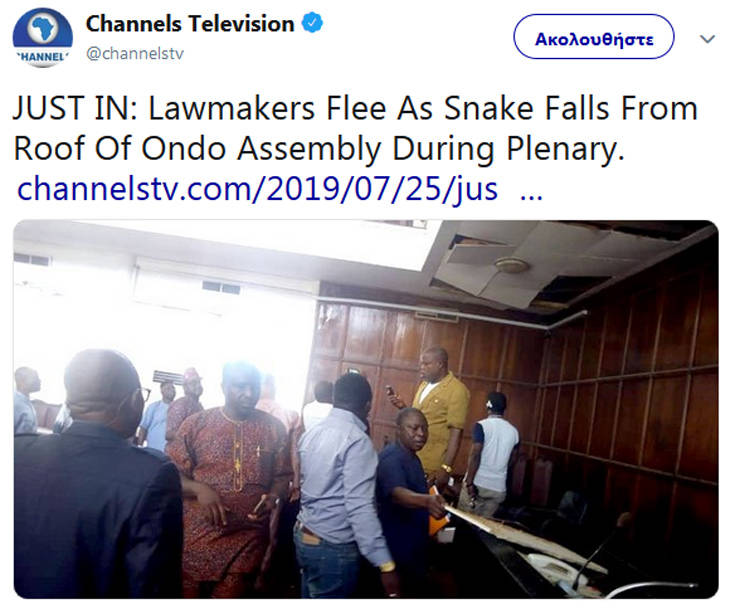Click the microphone on desk in photo
Image resolution: width=735 pixels, height=614 pixels.
click(x=598, y=548)
